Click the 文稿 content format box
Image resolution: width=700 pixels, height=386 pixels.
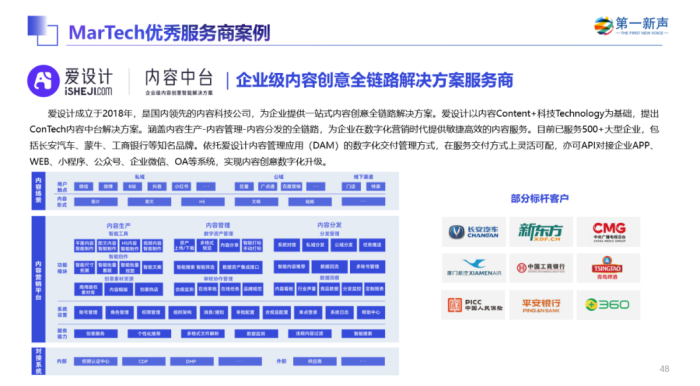pyautogui.click(x=256, y=202)
